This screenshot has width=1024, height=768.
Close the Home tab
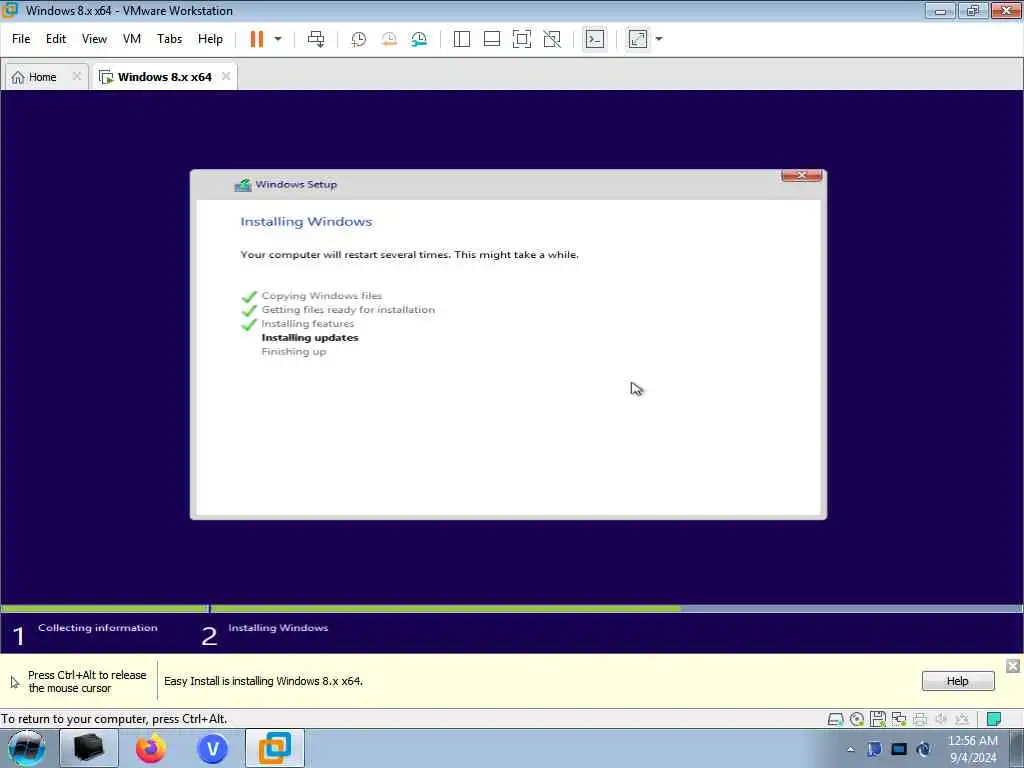coord(76,76)
